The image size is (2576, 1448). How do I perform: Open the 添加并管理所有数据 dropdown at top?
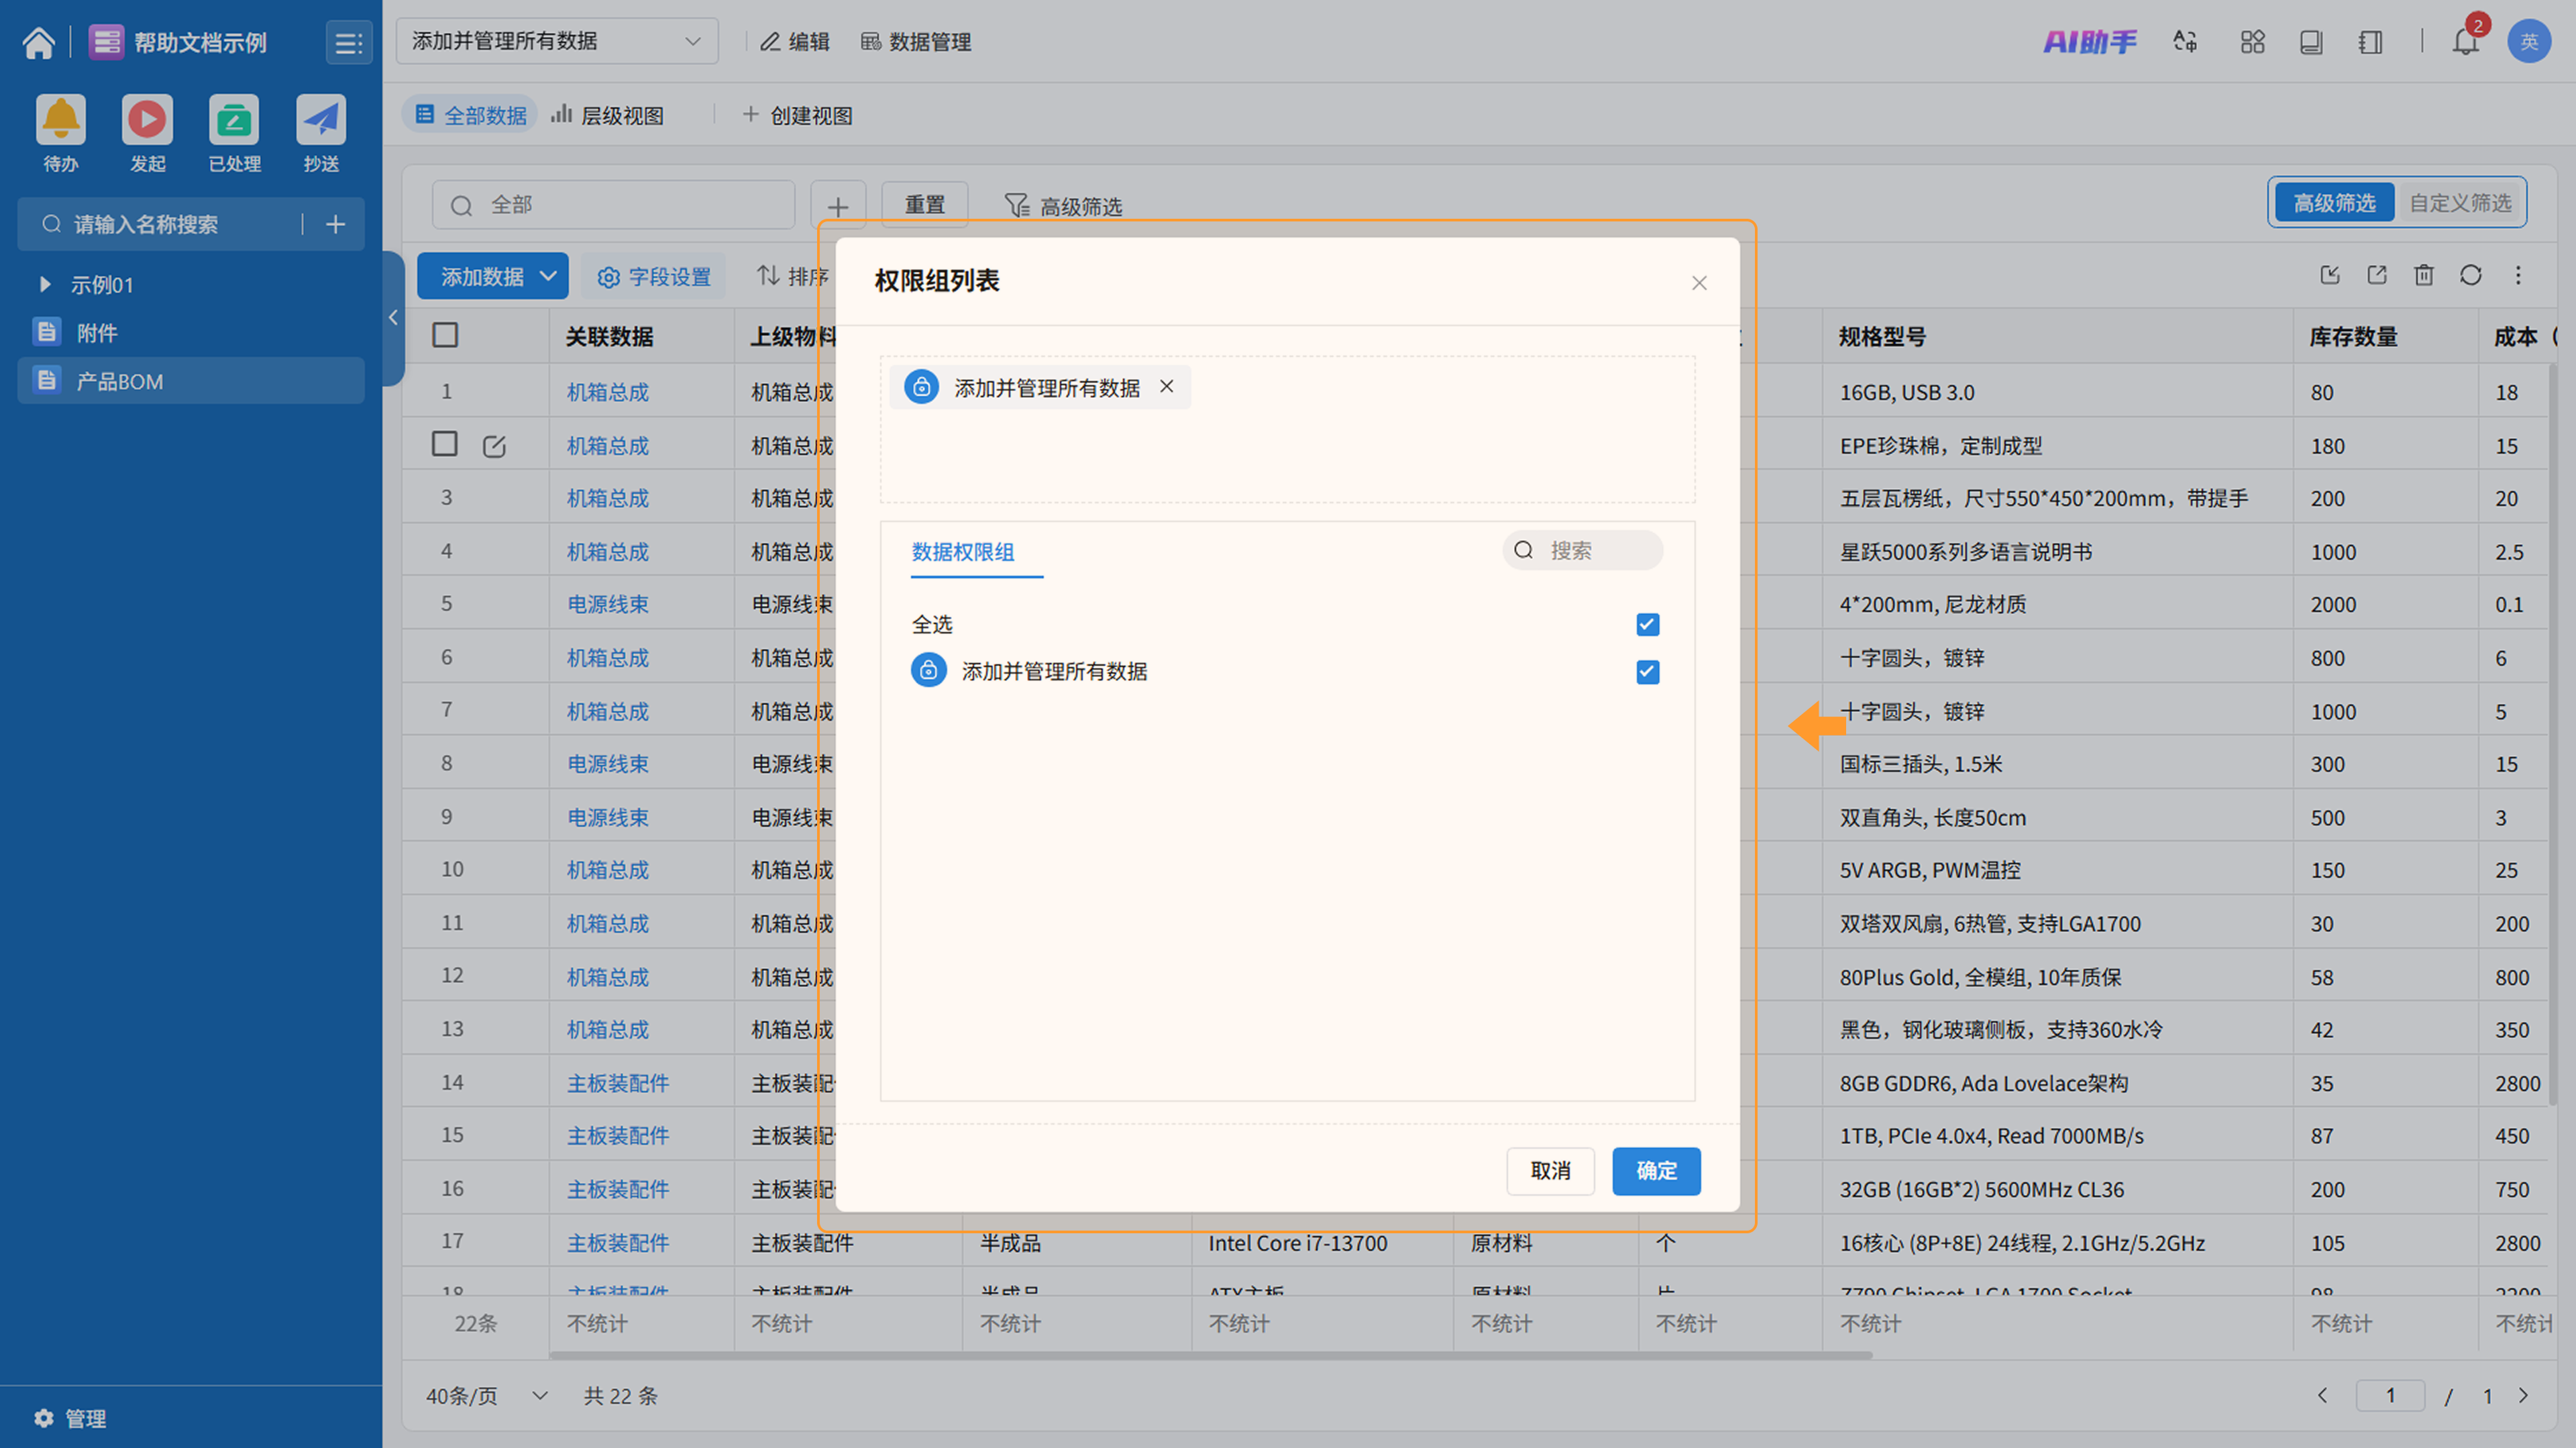click(x=556, y=41)
